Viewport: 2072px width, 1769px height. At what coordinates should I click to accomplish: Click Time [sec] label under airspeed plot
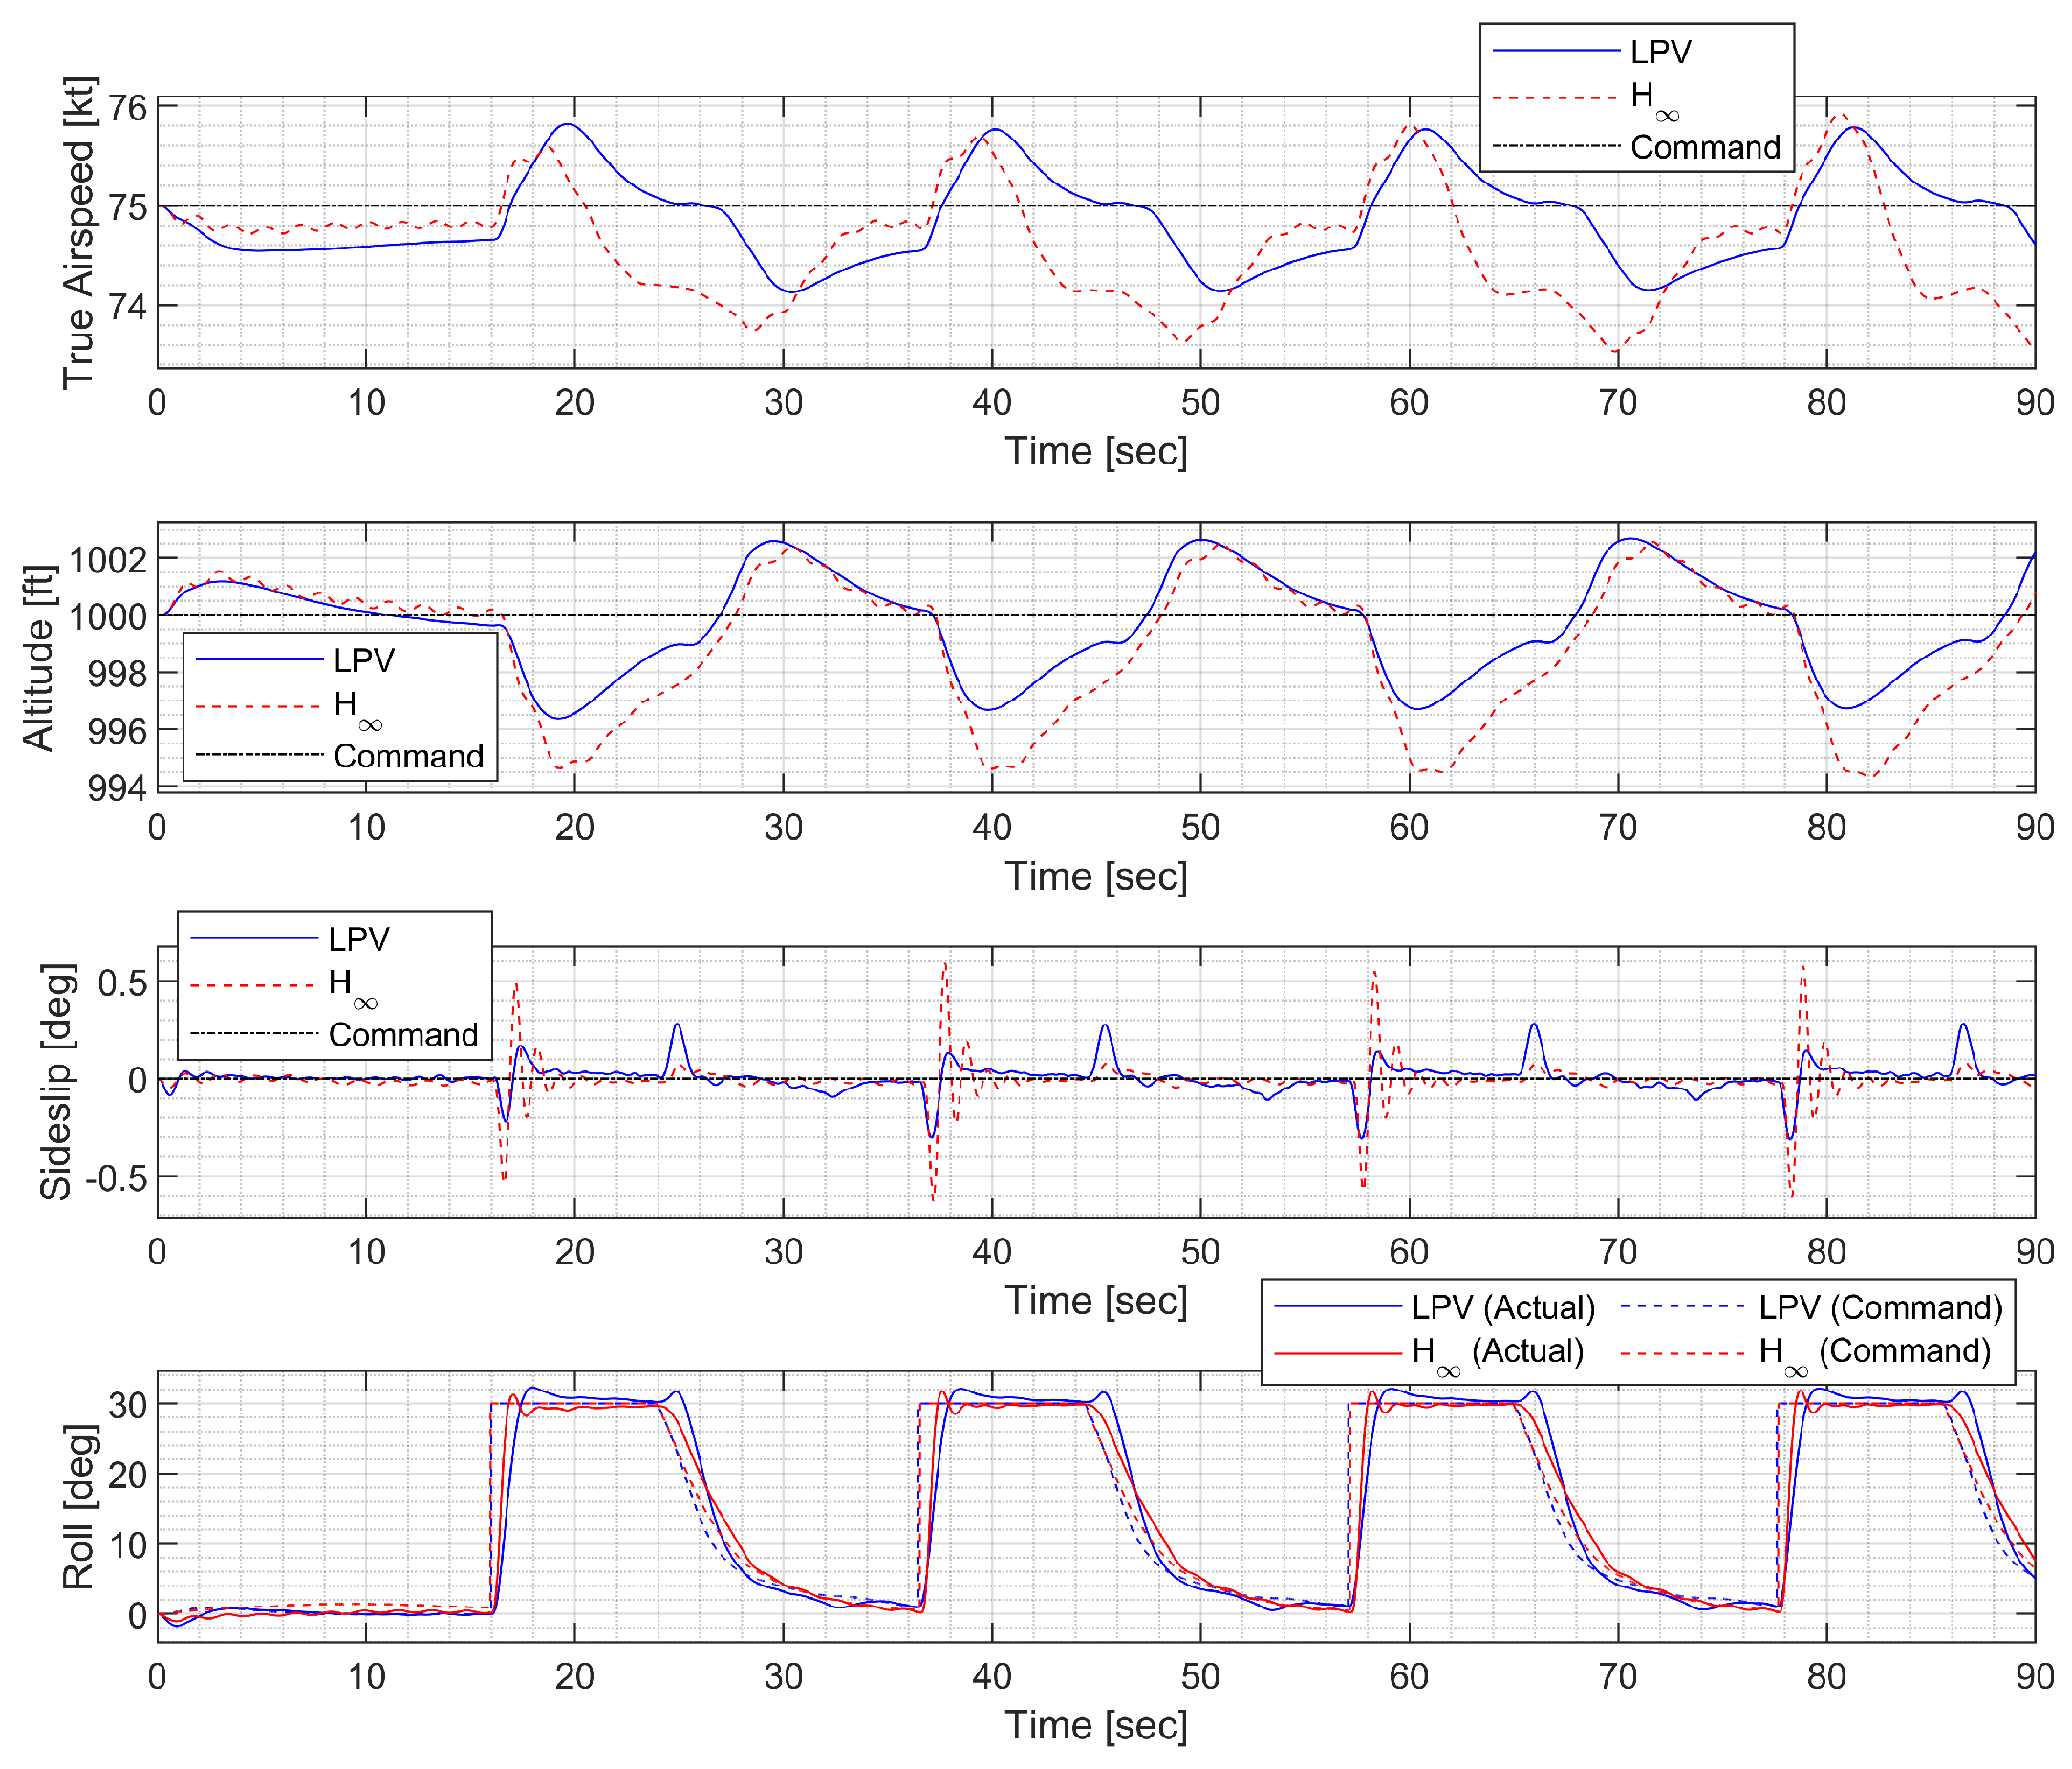(1096, 452)
